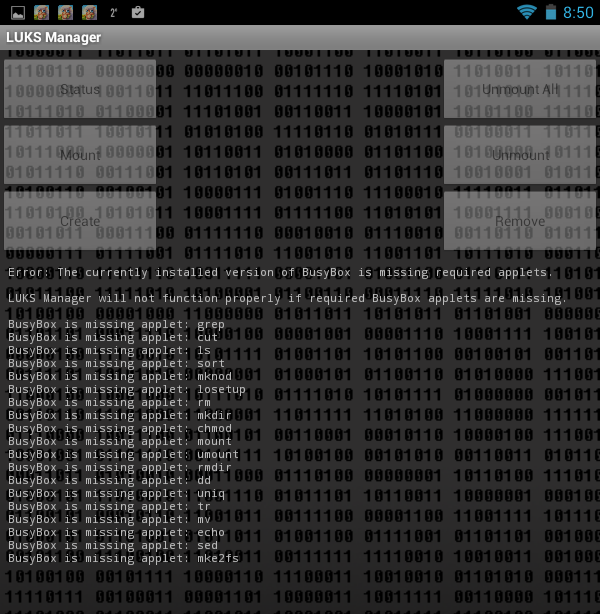Tap the 2' notification icon
Image resolution: width=600 pixels, height=614 pixels.
tap(114, 13)
